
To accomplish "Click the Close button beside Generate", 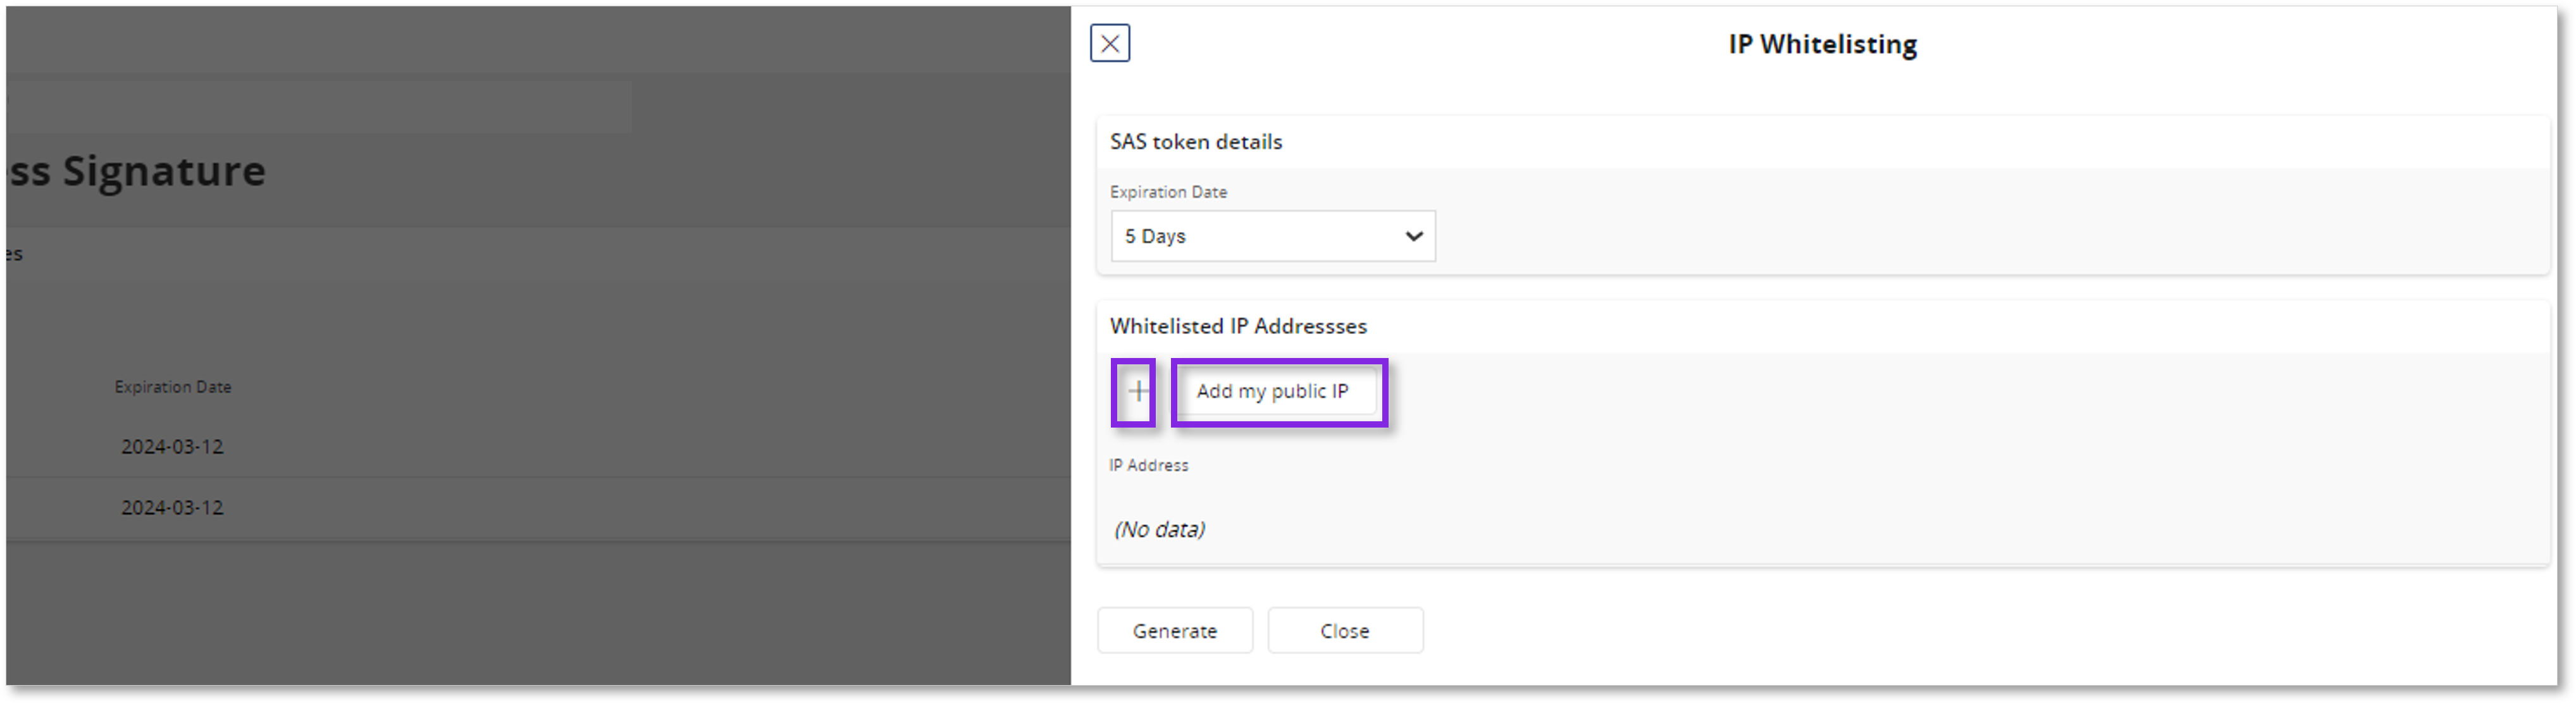I will 1345,630.
